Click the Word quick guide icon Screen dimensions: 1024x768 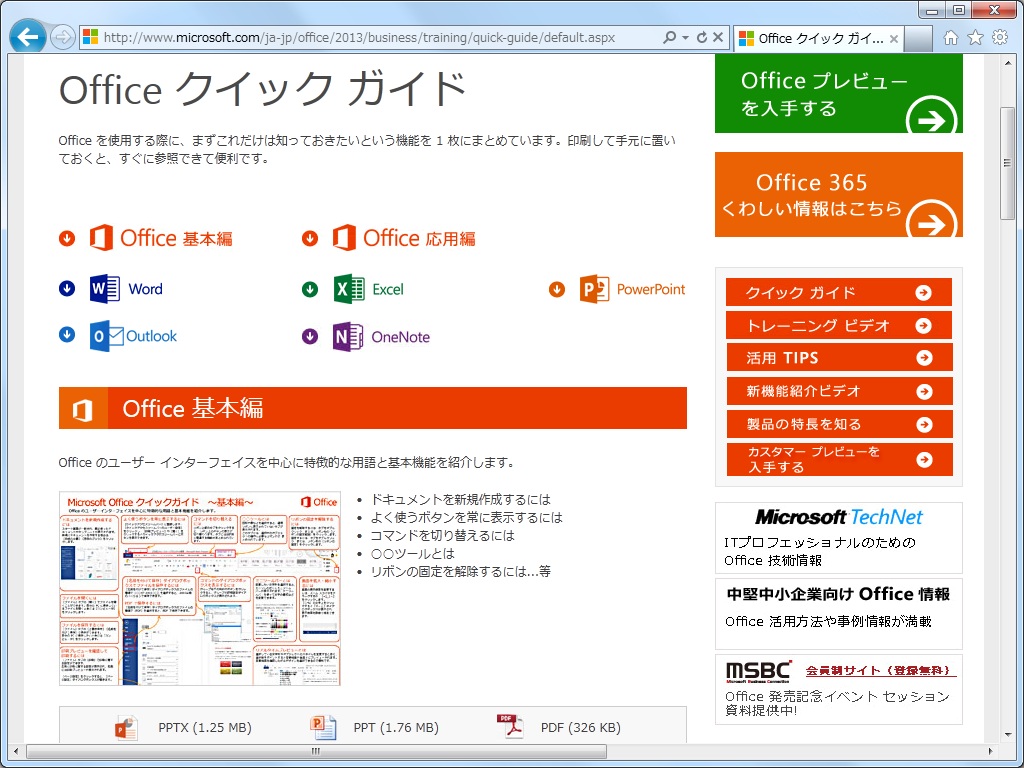(102, 289)
